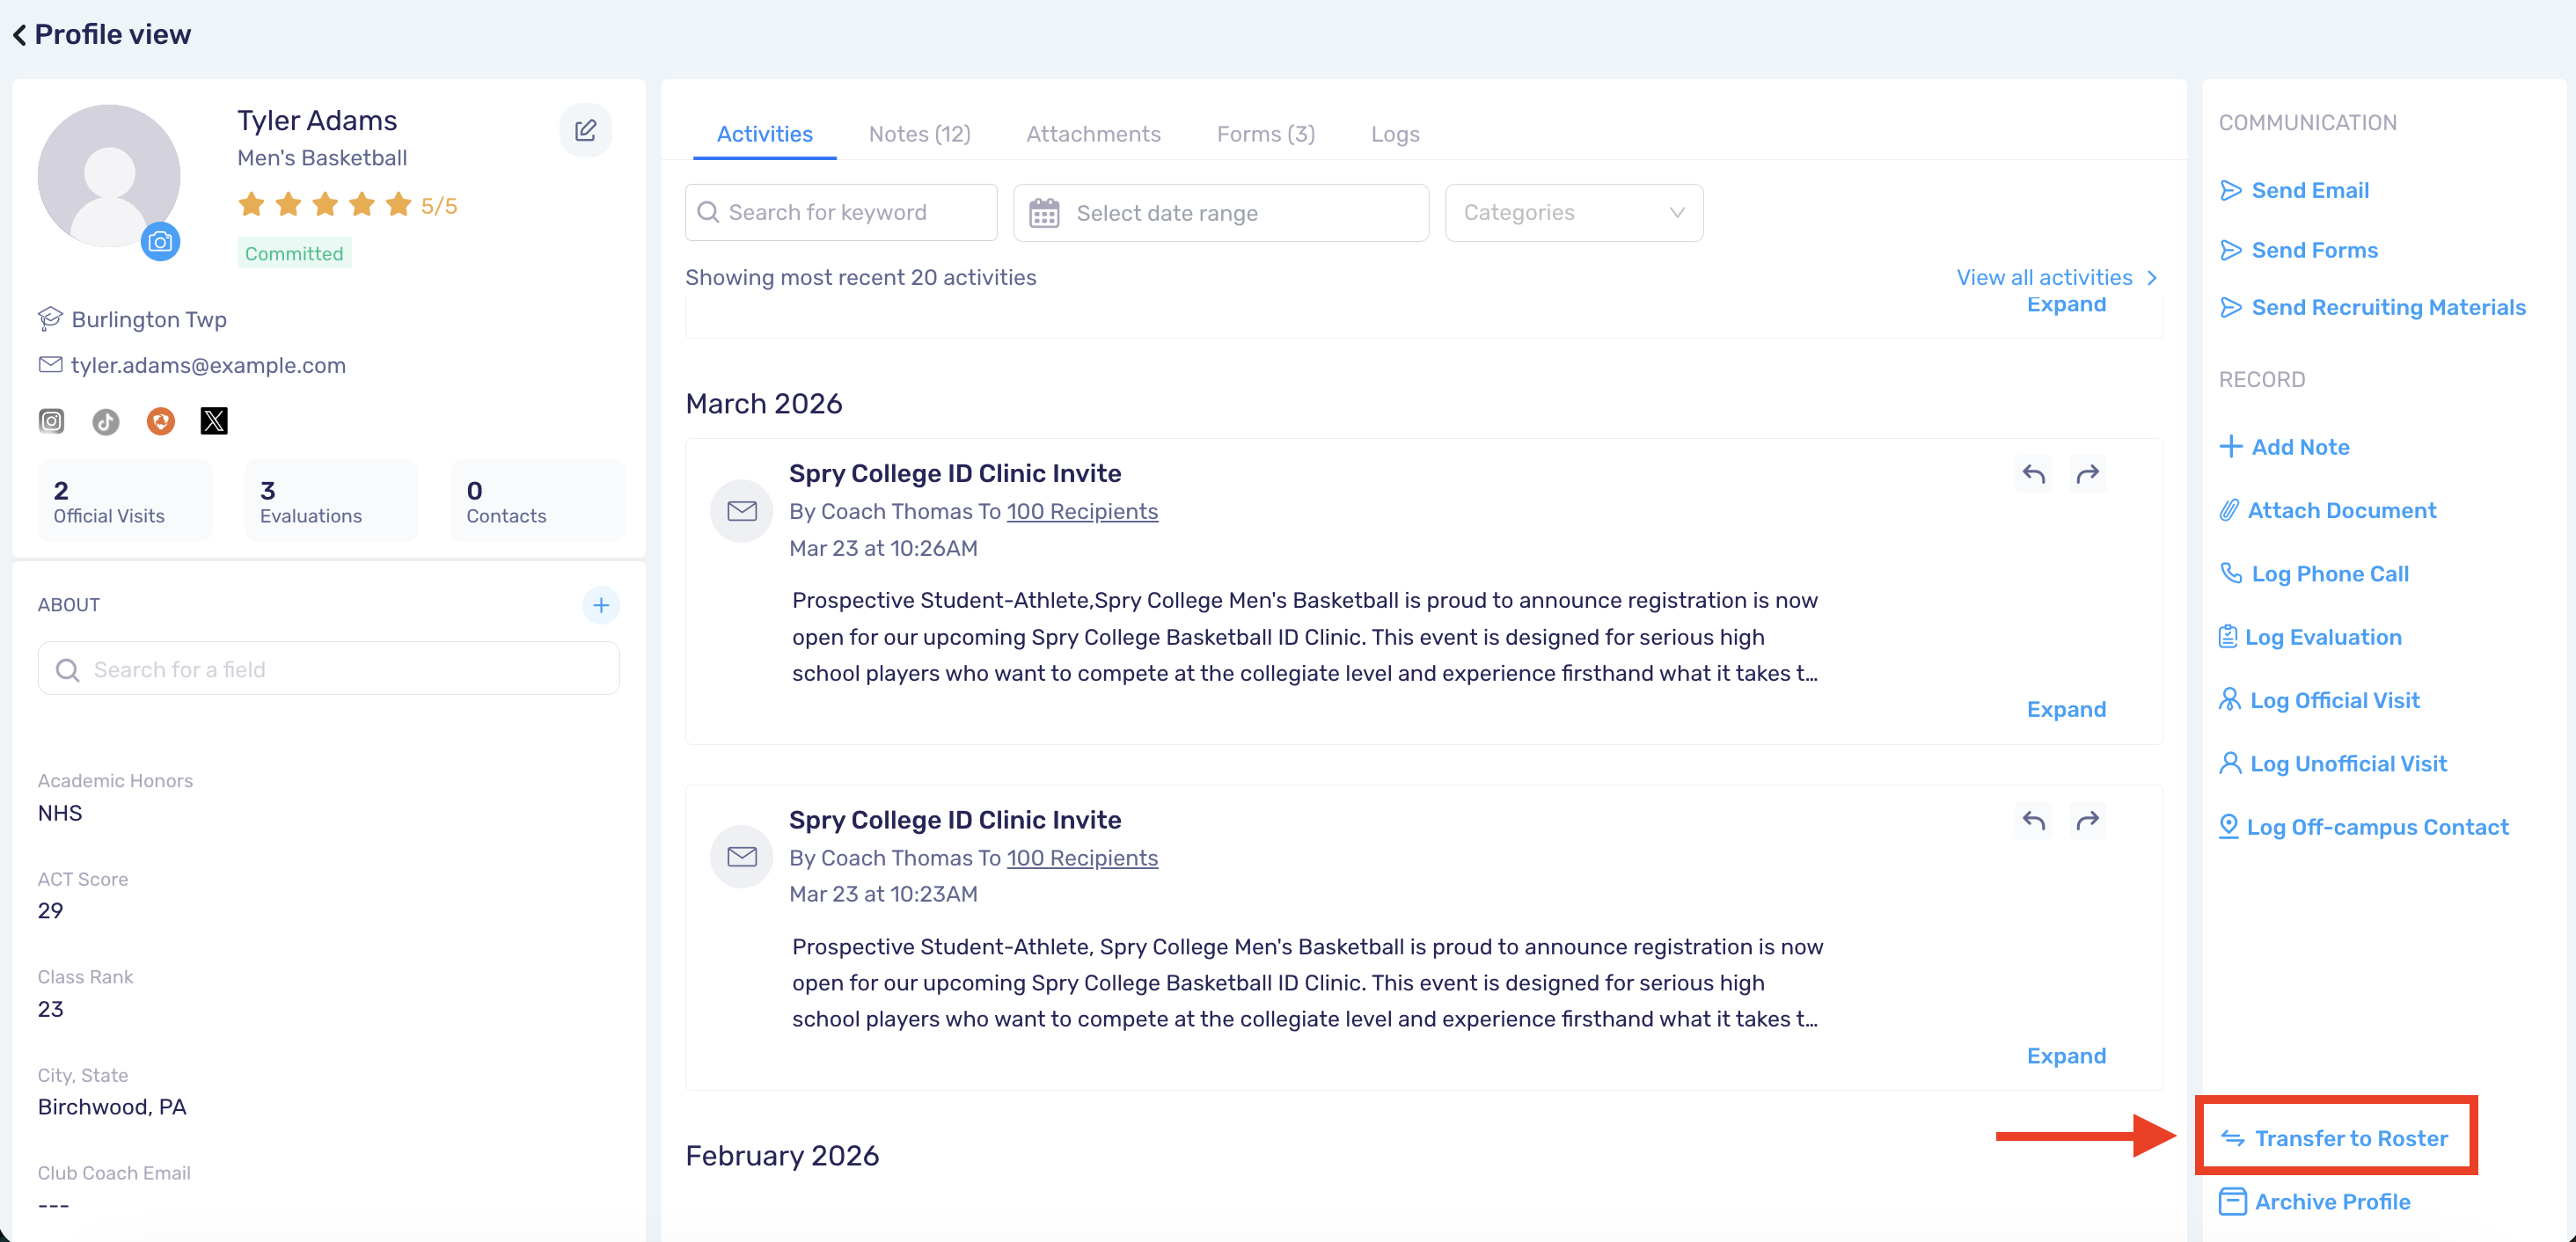
Task: Open the orange social profile icon
Action: click(160, 421)
